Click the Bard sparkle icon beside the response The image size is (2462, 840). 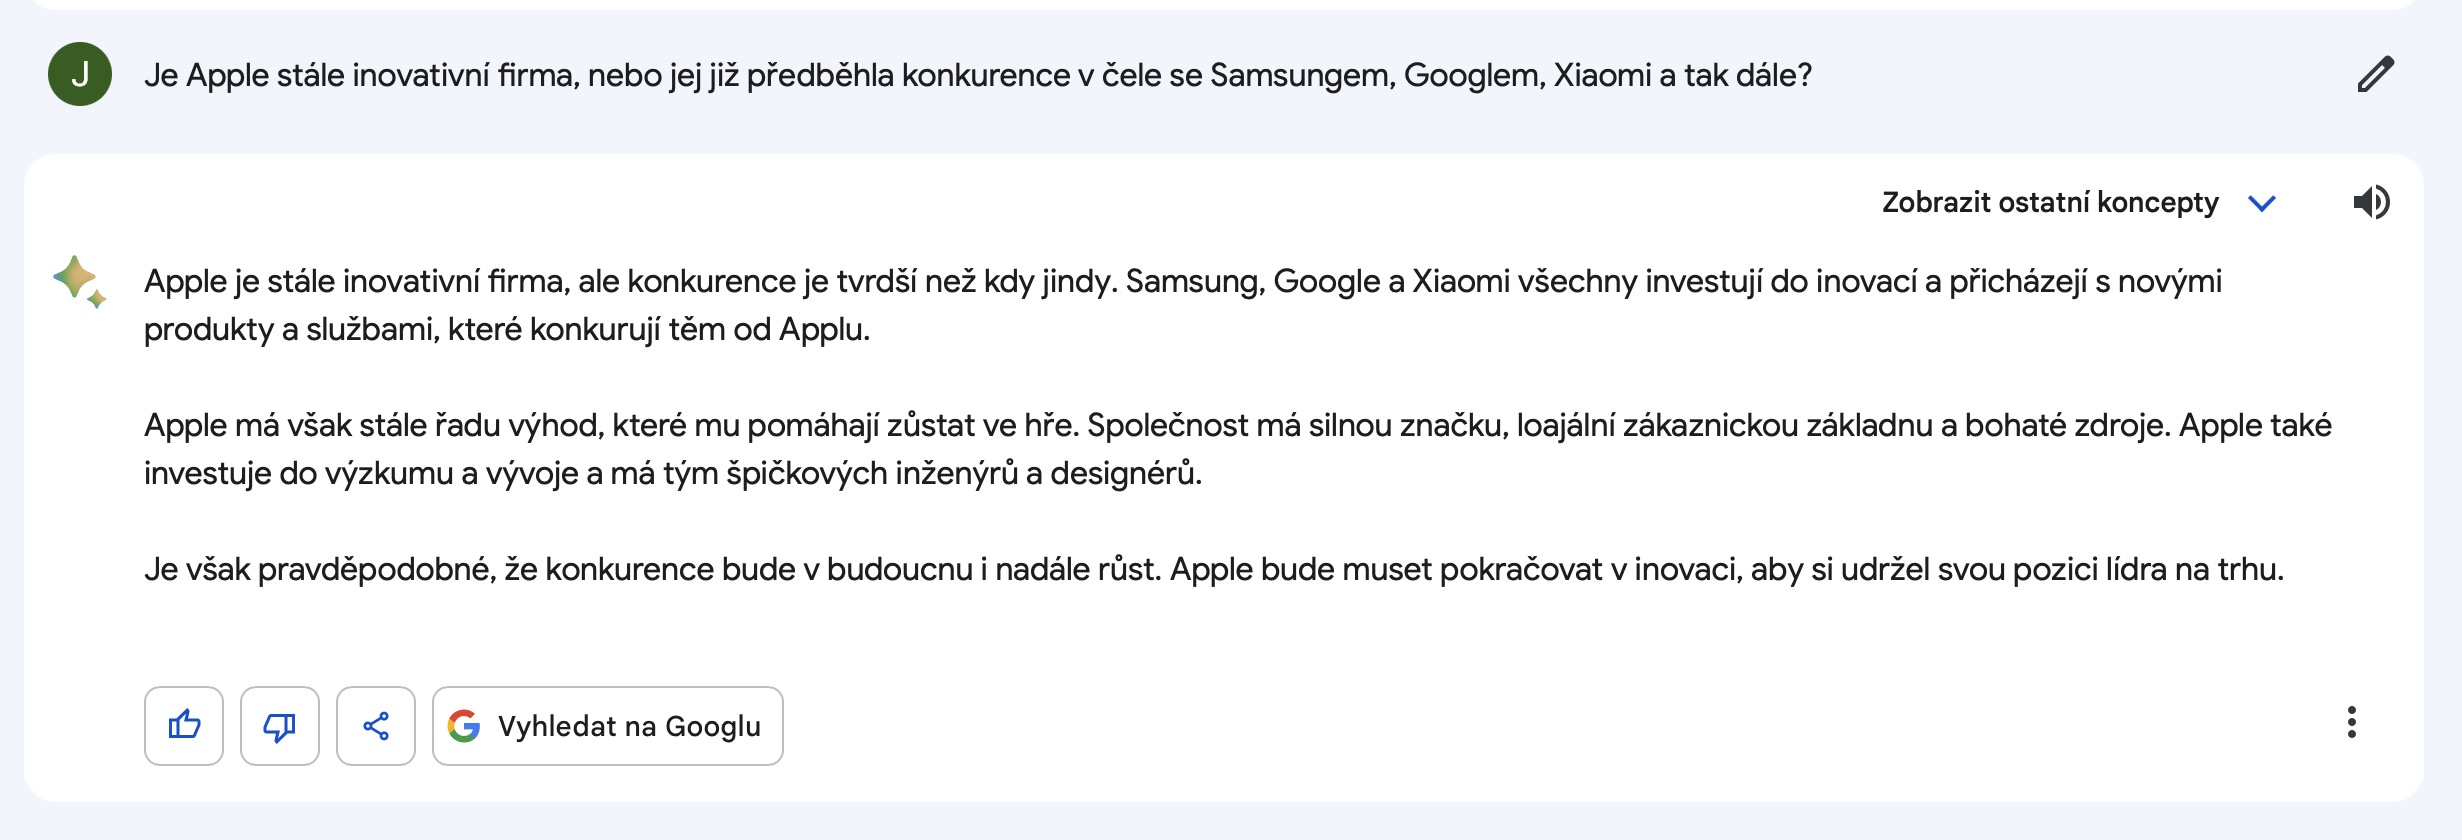(x=80, y=281)
